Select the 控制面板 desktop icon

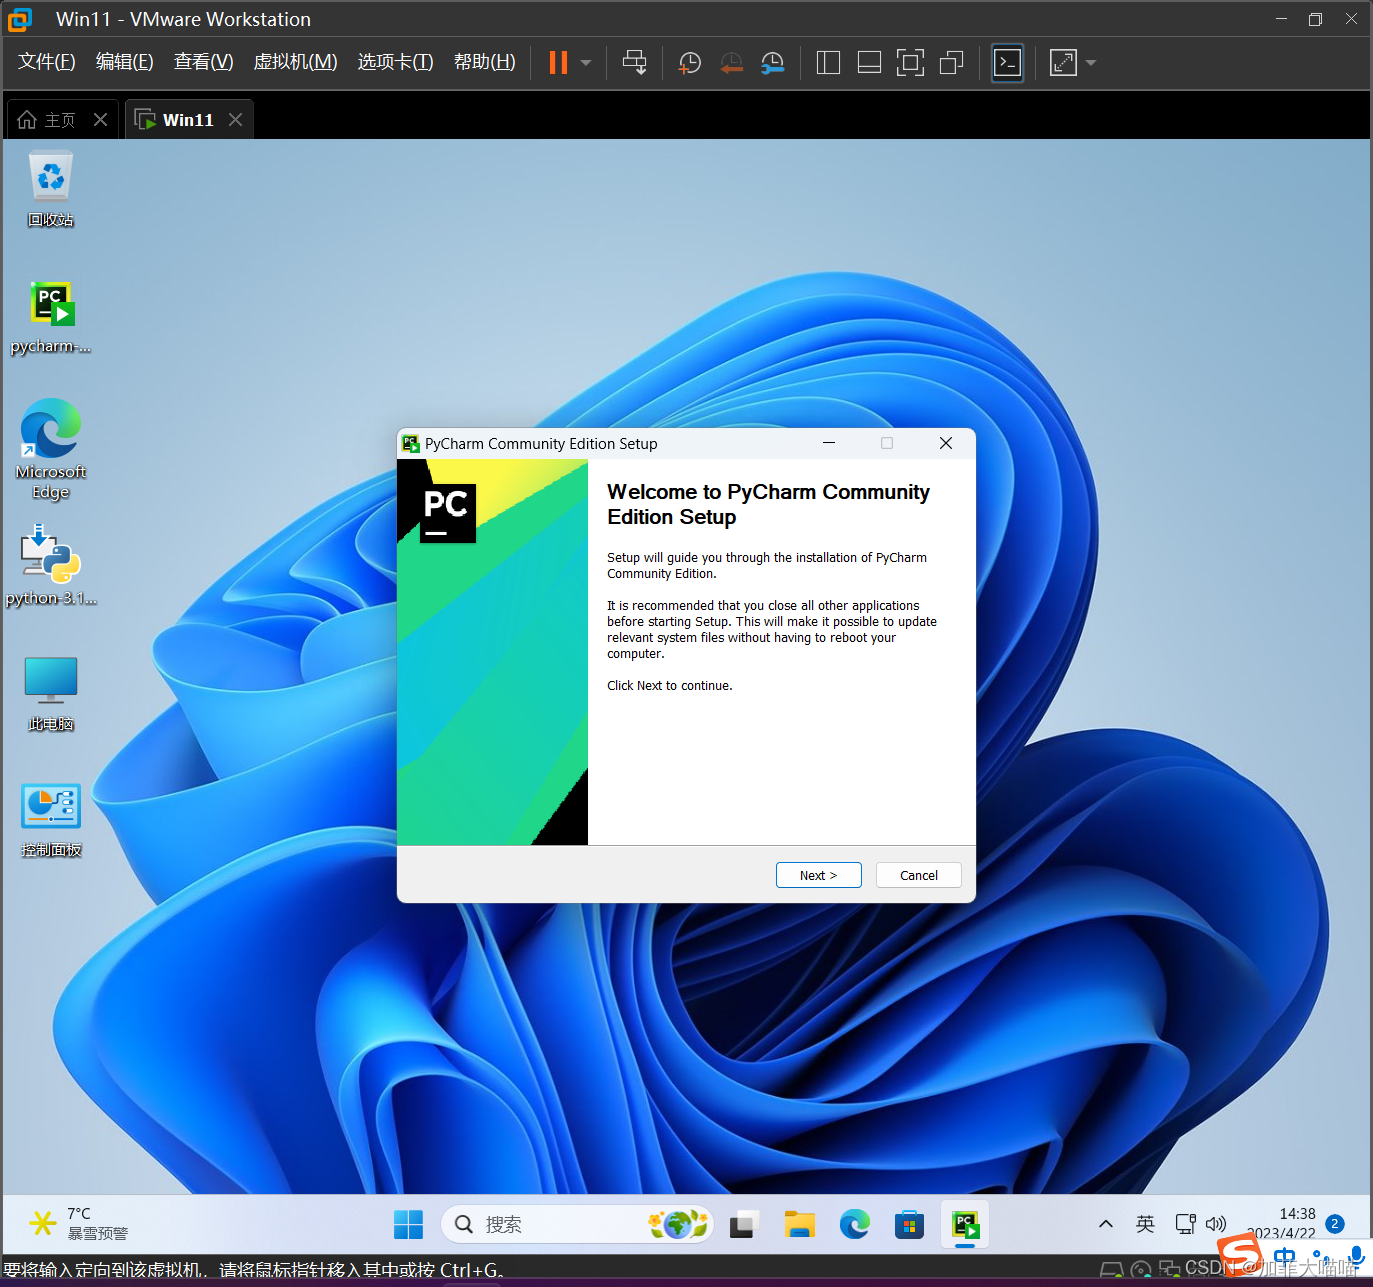pos(50,820)
